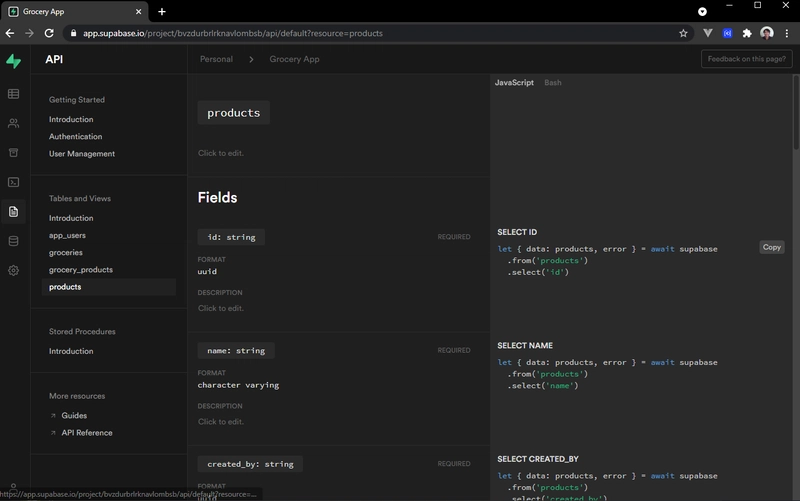This screenshot has width=800, height=501.
Task: Select the API docs sidebar icon
Action: point(14,212)
